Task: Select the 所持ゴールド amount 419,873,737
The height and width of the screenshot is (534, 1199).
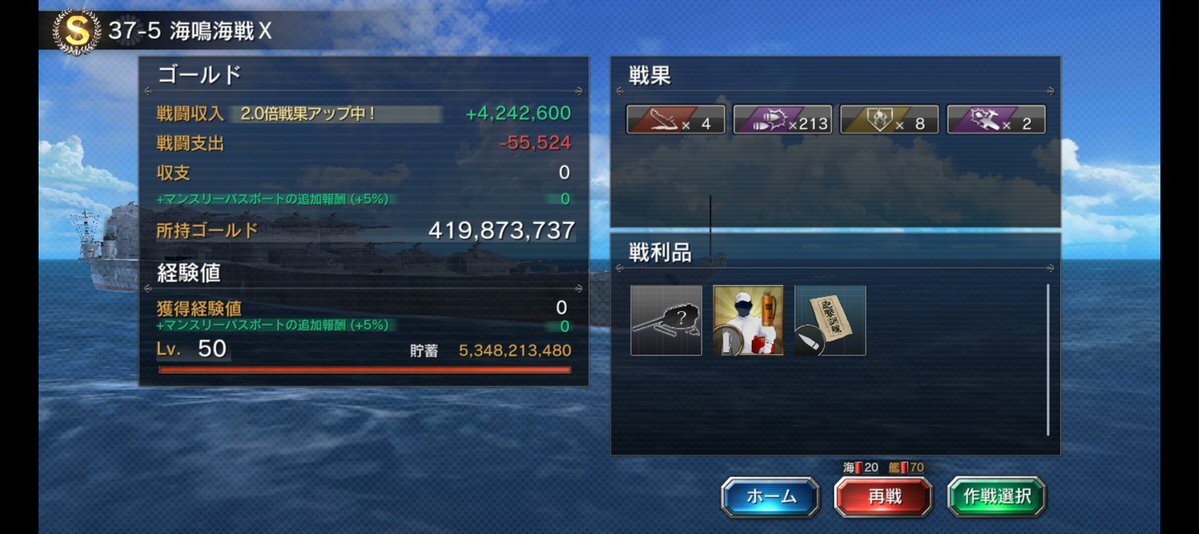Action: 502,230
